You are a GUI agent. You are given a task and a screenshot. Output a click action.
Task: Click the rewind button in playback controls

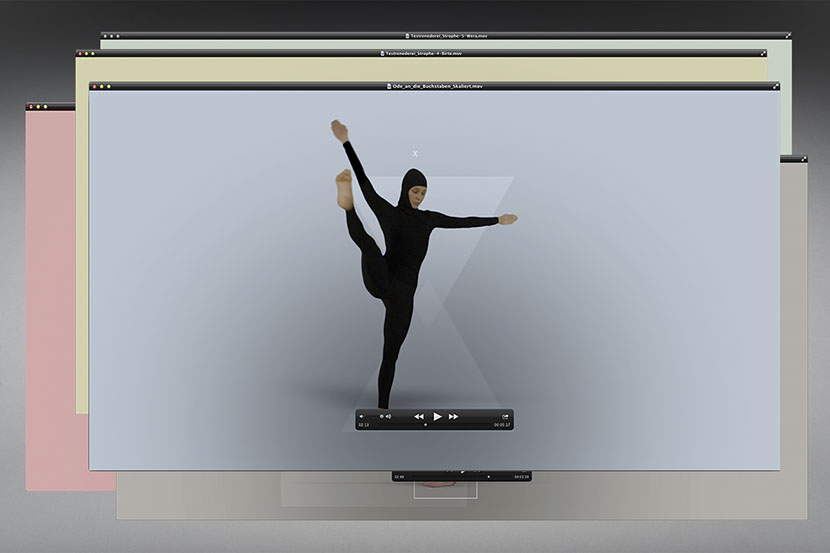(x=419, y=416)
